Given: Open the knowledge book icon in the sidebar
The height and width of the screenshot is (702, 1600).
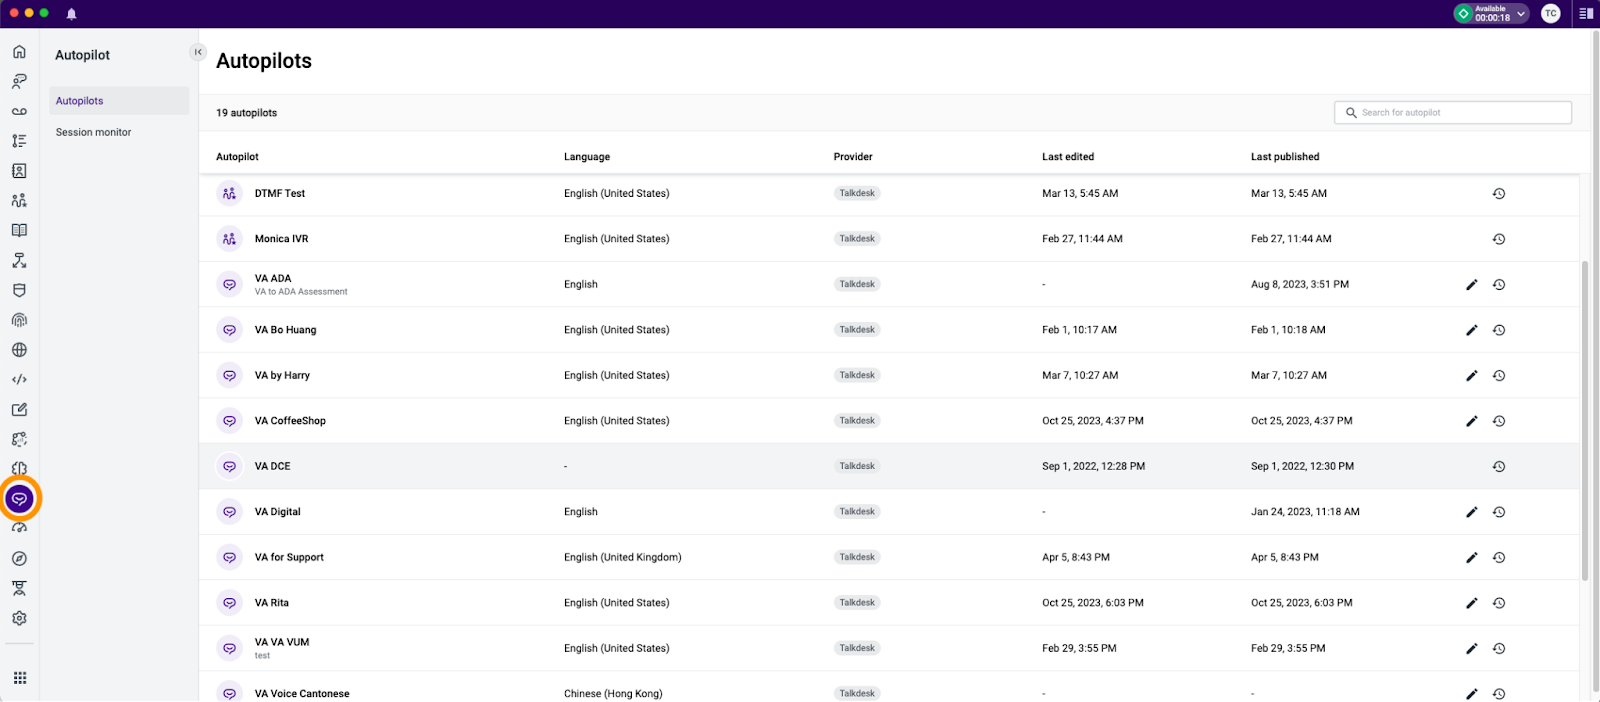Looking at the screenshot, I should point(19,230).
